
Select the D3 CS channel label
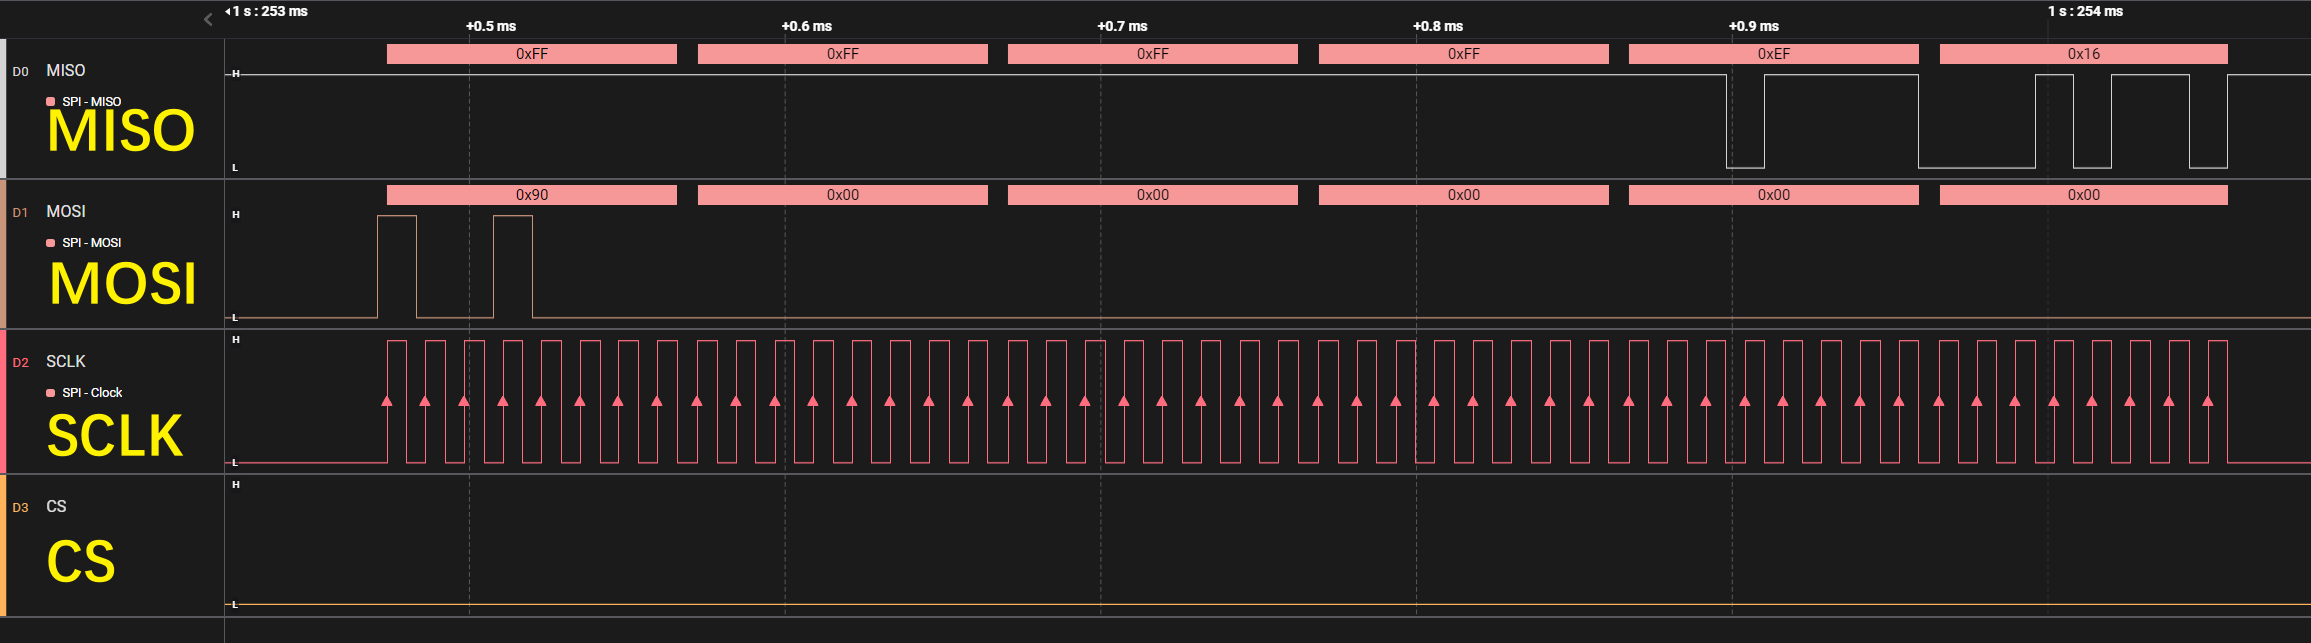(x=56, y=506)
